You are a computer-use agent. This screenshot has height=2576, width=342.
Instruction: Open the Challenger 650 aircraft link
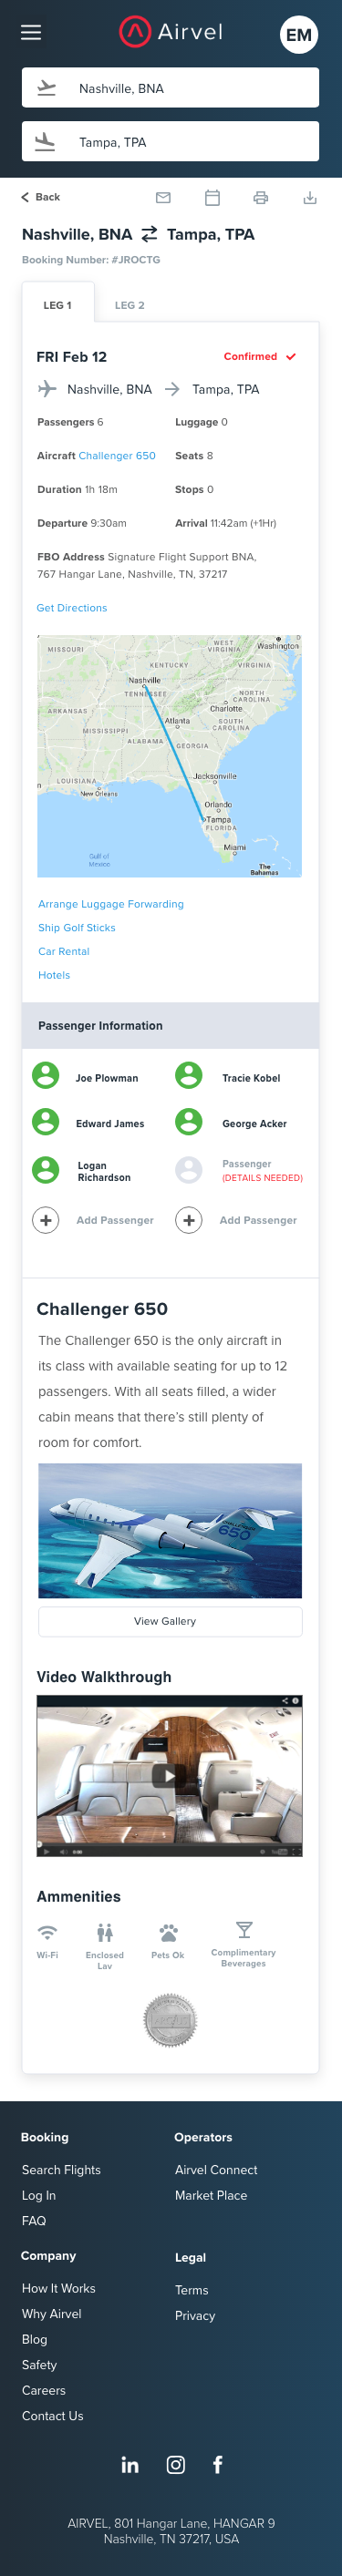[x=117, y=456]
